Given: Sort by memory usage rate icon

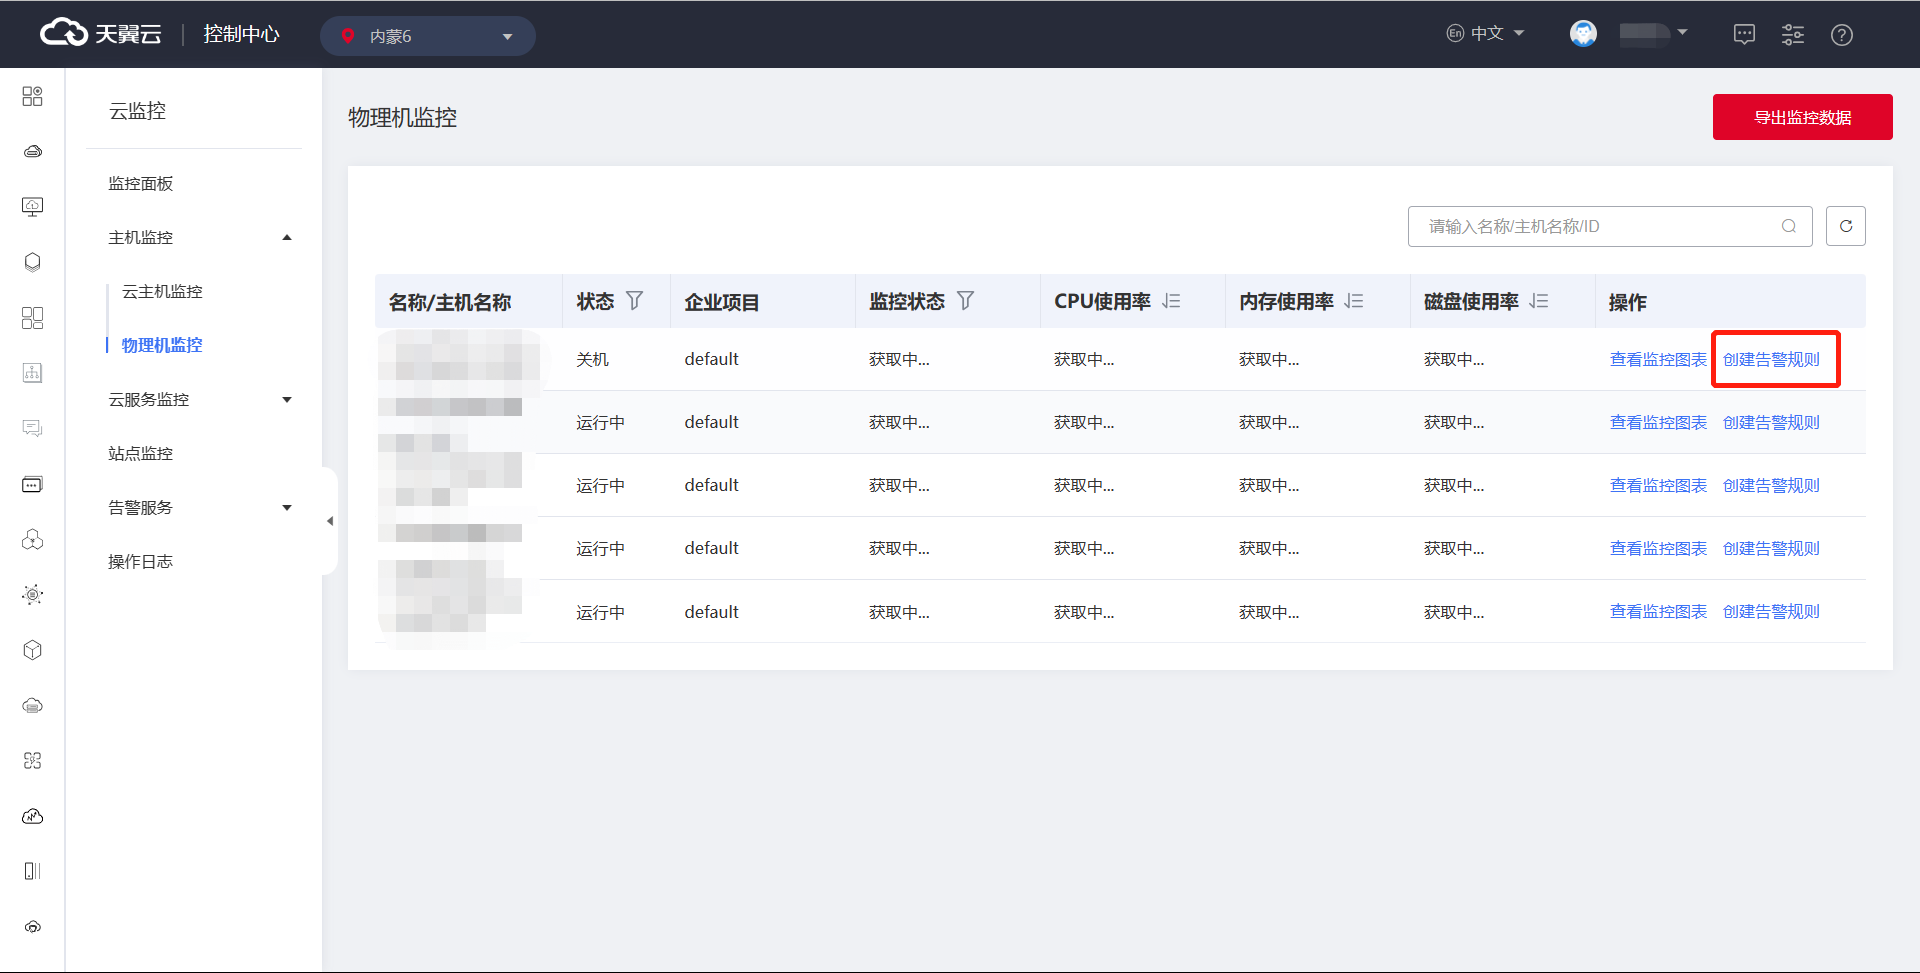Looking at the screenshot, I should pos(1354,301).
